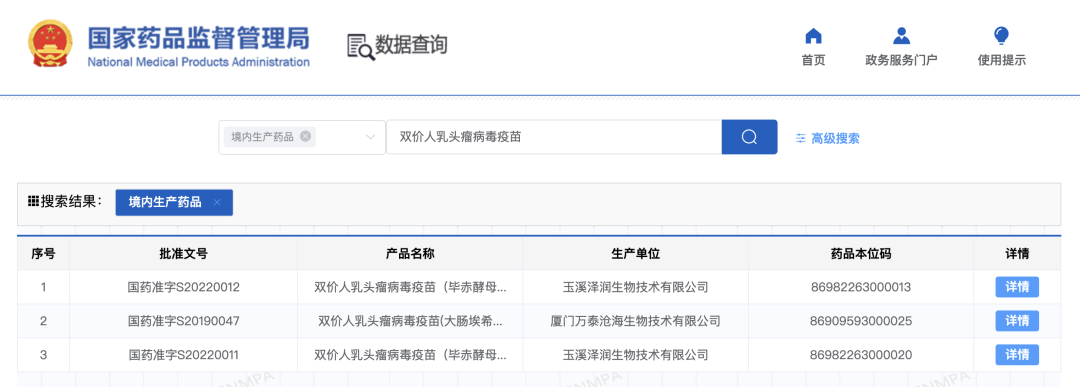Click the 药品本位码 column header

[861, 253]
